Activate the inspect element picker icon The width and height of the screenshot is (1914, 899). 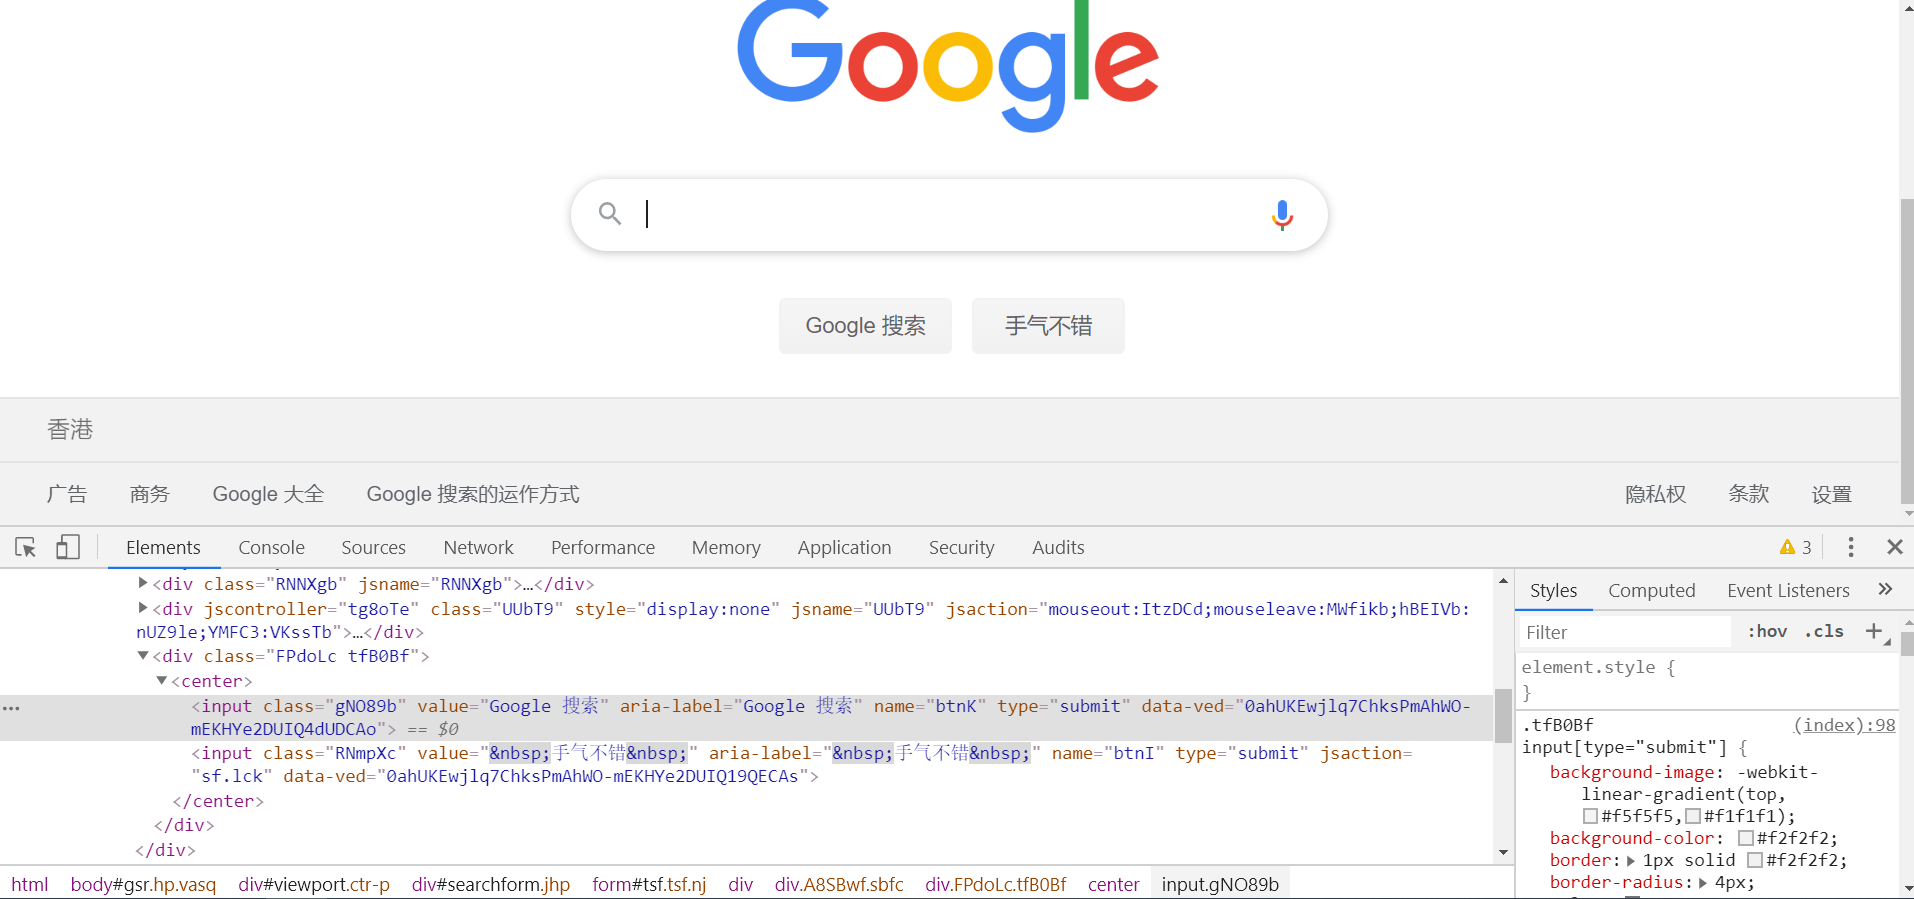[x=26, y=547]
